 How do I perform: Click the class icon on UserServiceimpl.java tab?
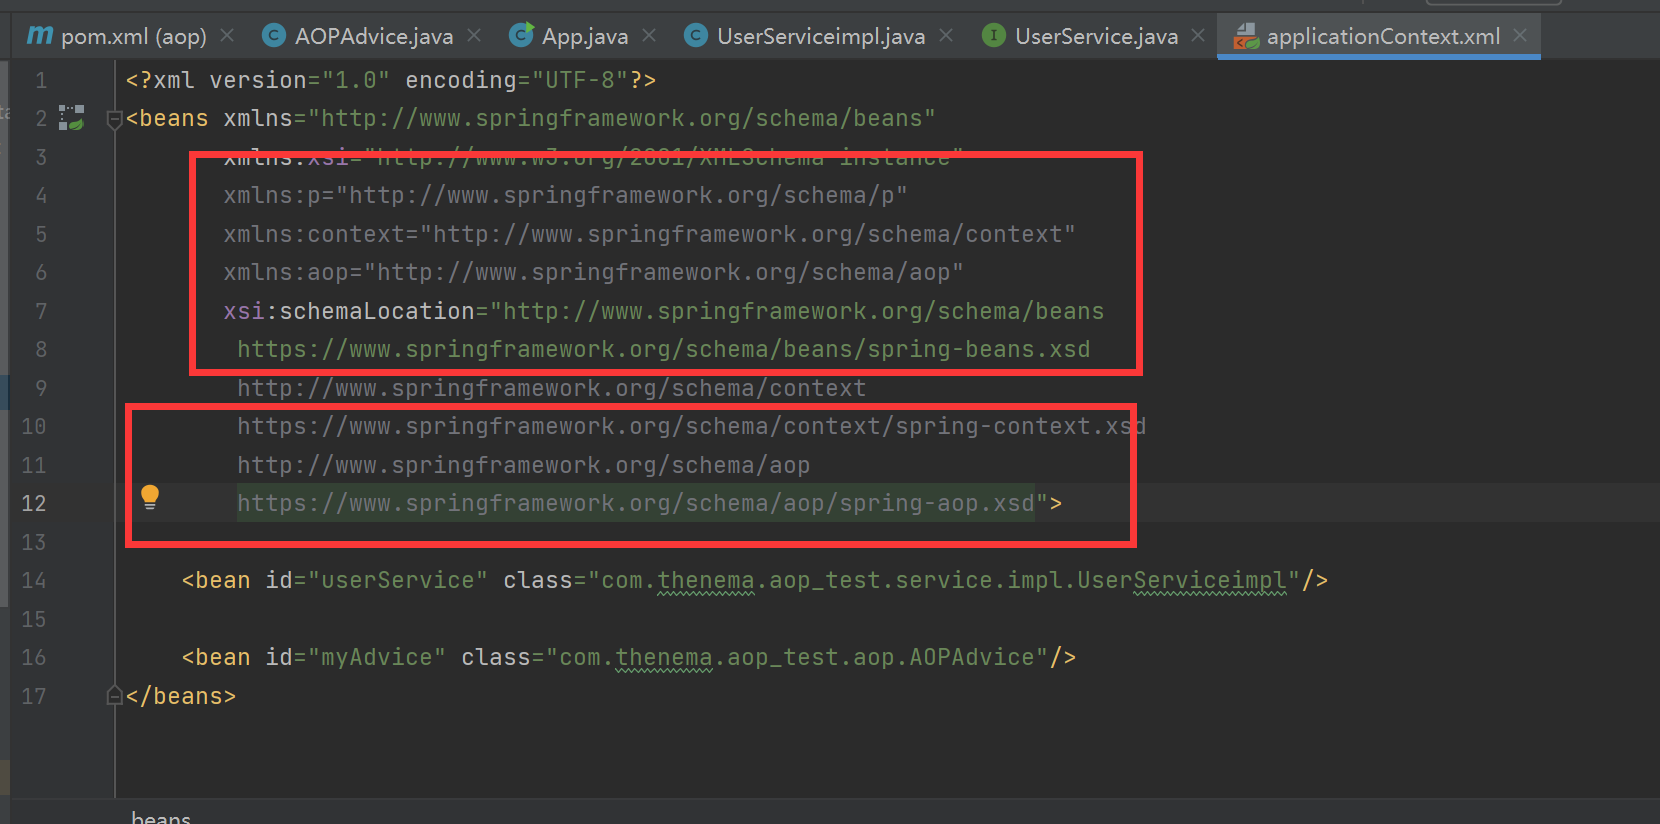[x=696, y=36]
